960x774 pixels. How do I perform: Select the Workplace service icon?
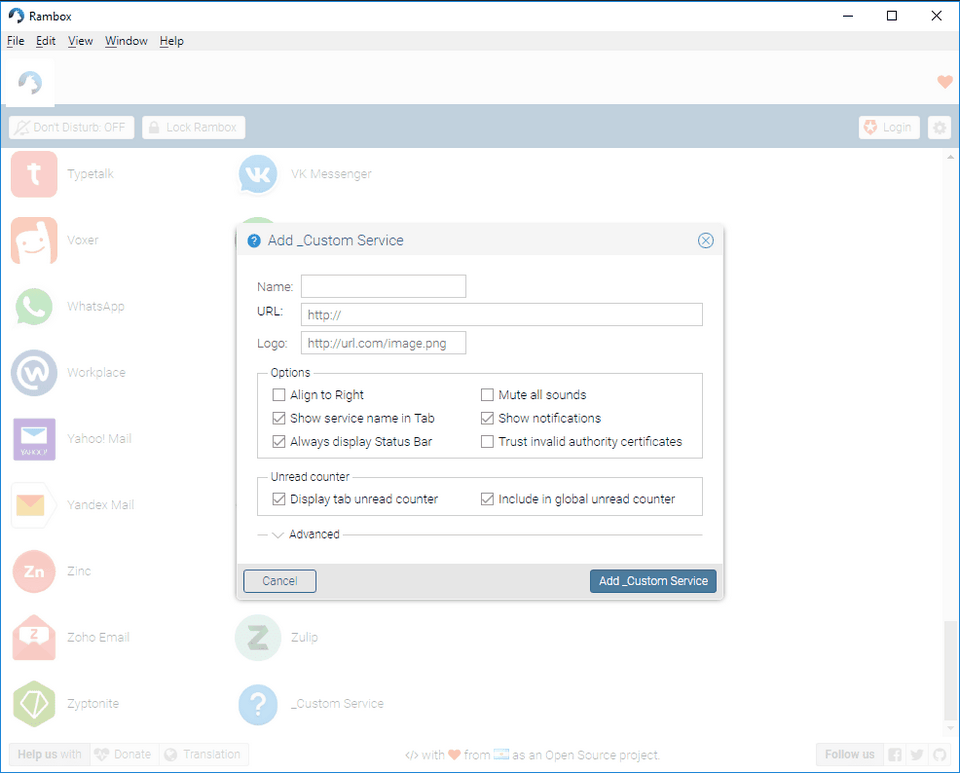pos(34,373)
